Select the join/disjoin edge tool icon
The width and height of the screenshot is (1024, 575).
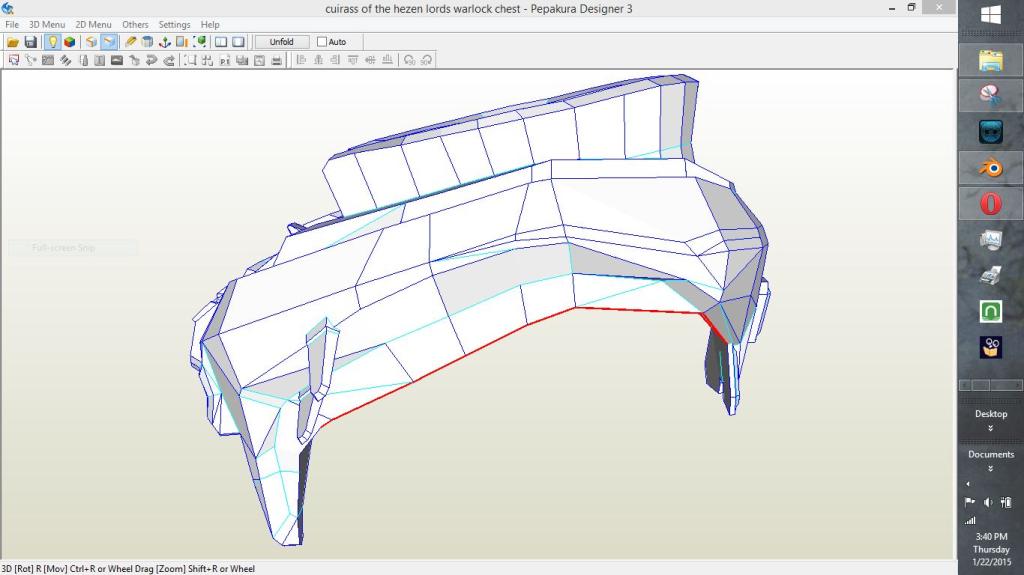pos(30,60)
